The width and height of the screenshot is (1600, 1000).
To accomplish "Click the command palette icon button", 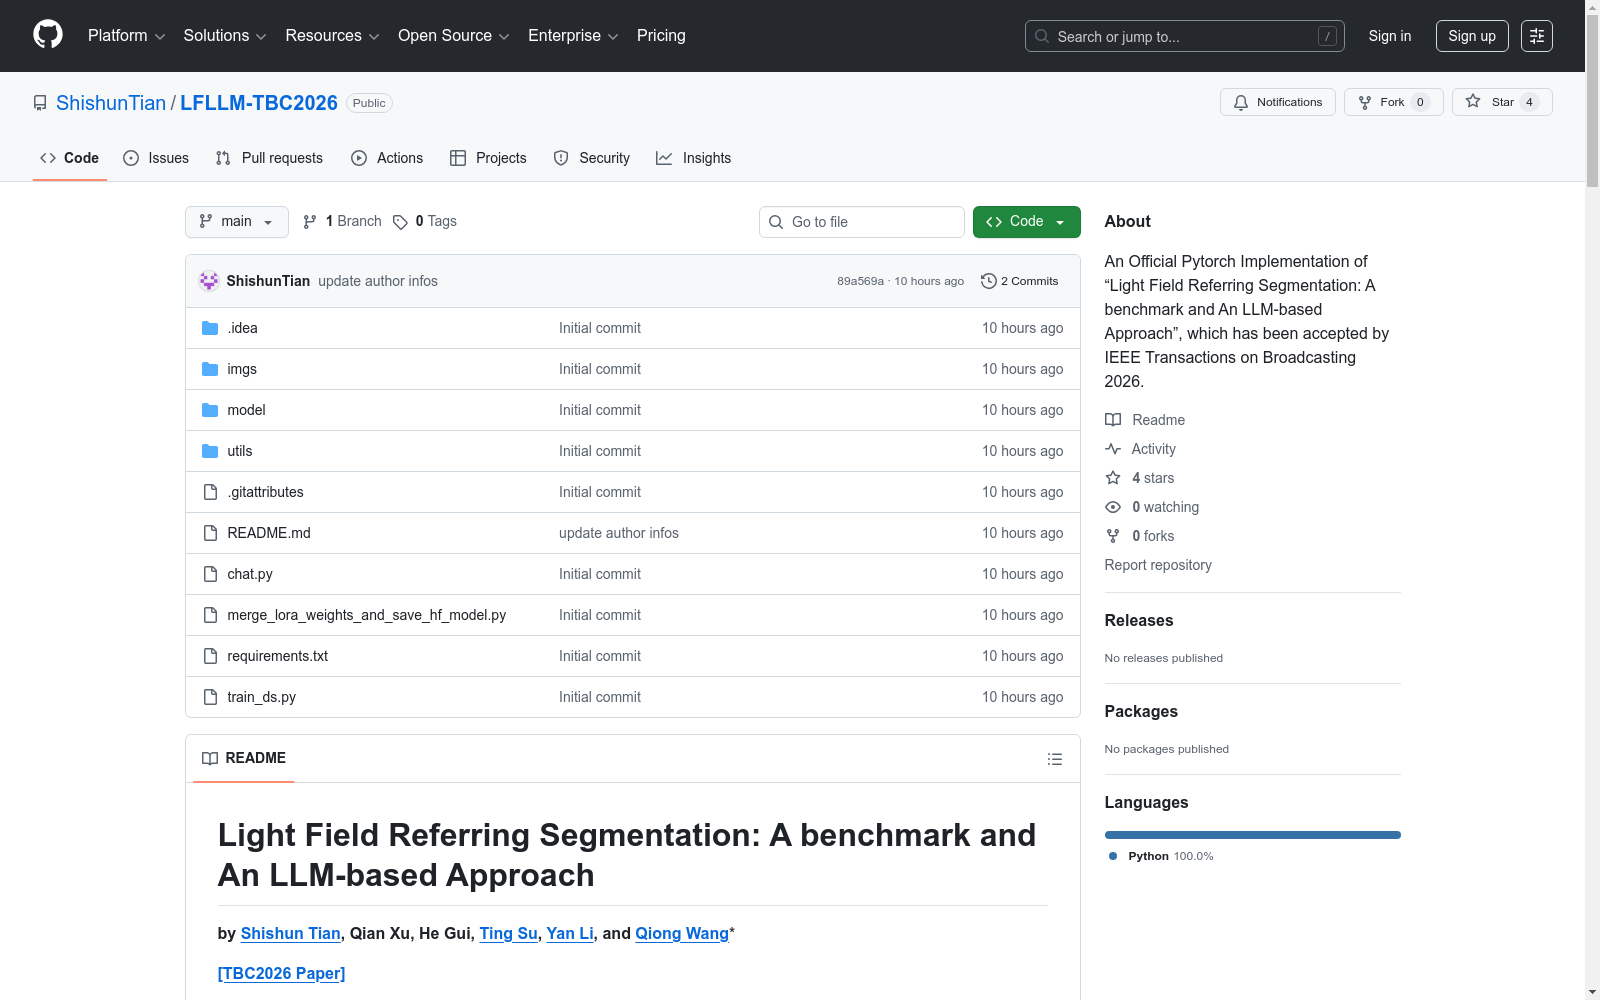I will coord(1536,36).
